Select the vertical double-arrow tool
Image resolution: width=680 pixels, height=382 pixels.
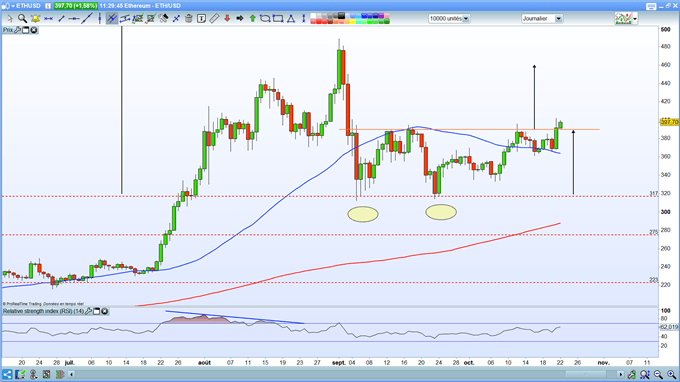point(304,19)
